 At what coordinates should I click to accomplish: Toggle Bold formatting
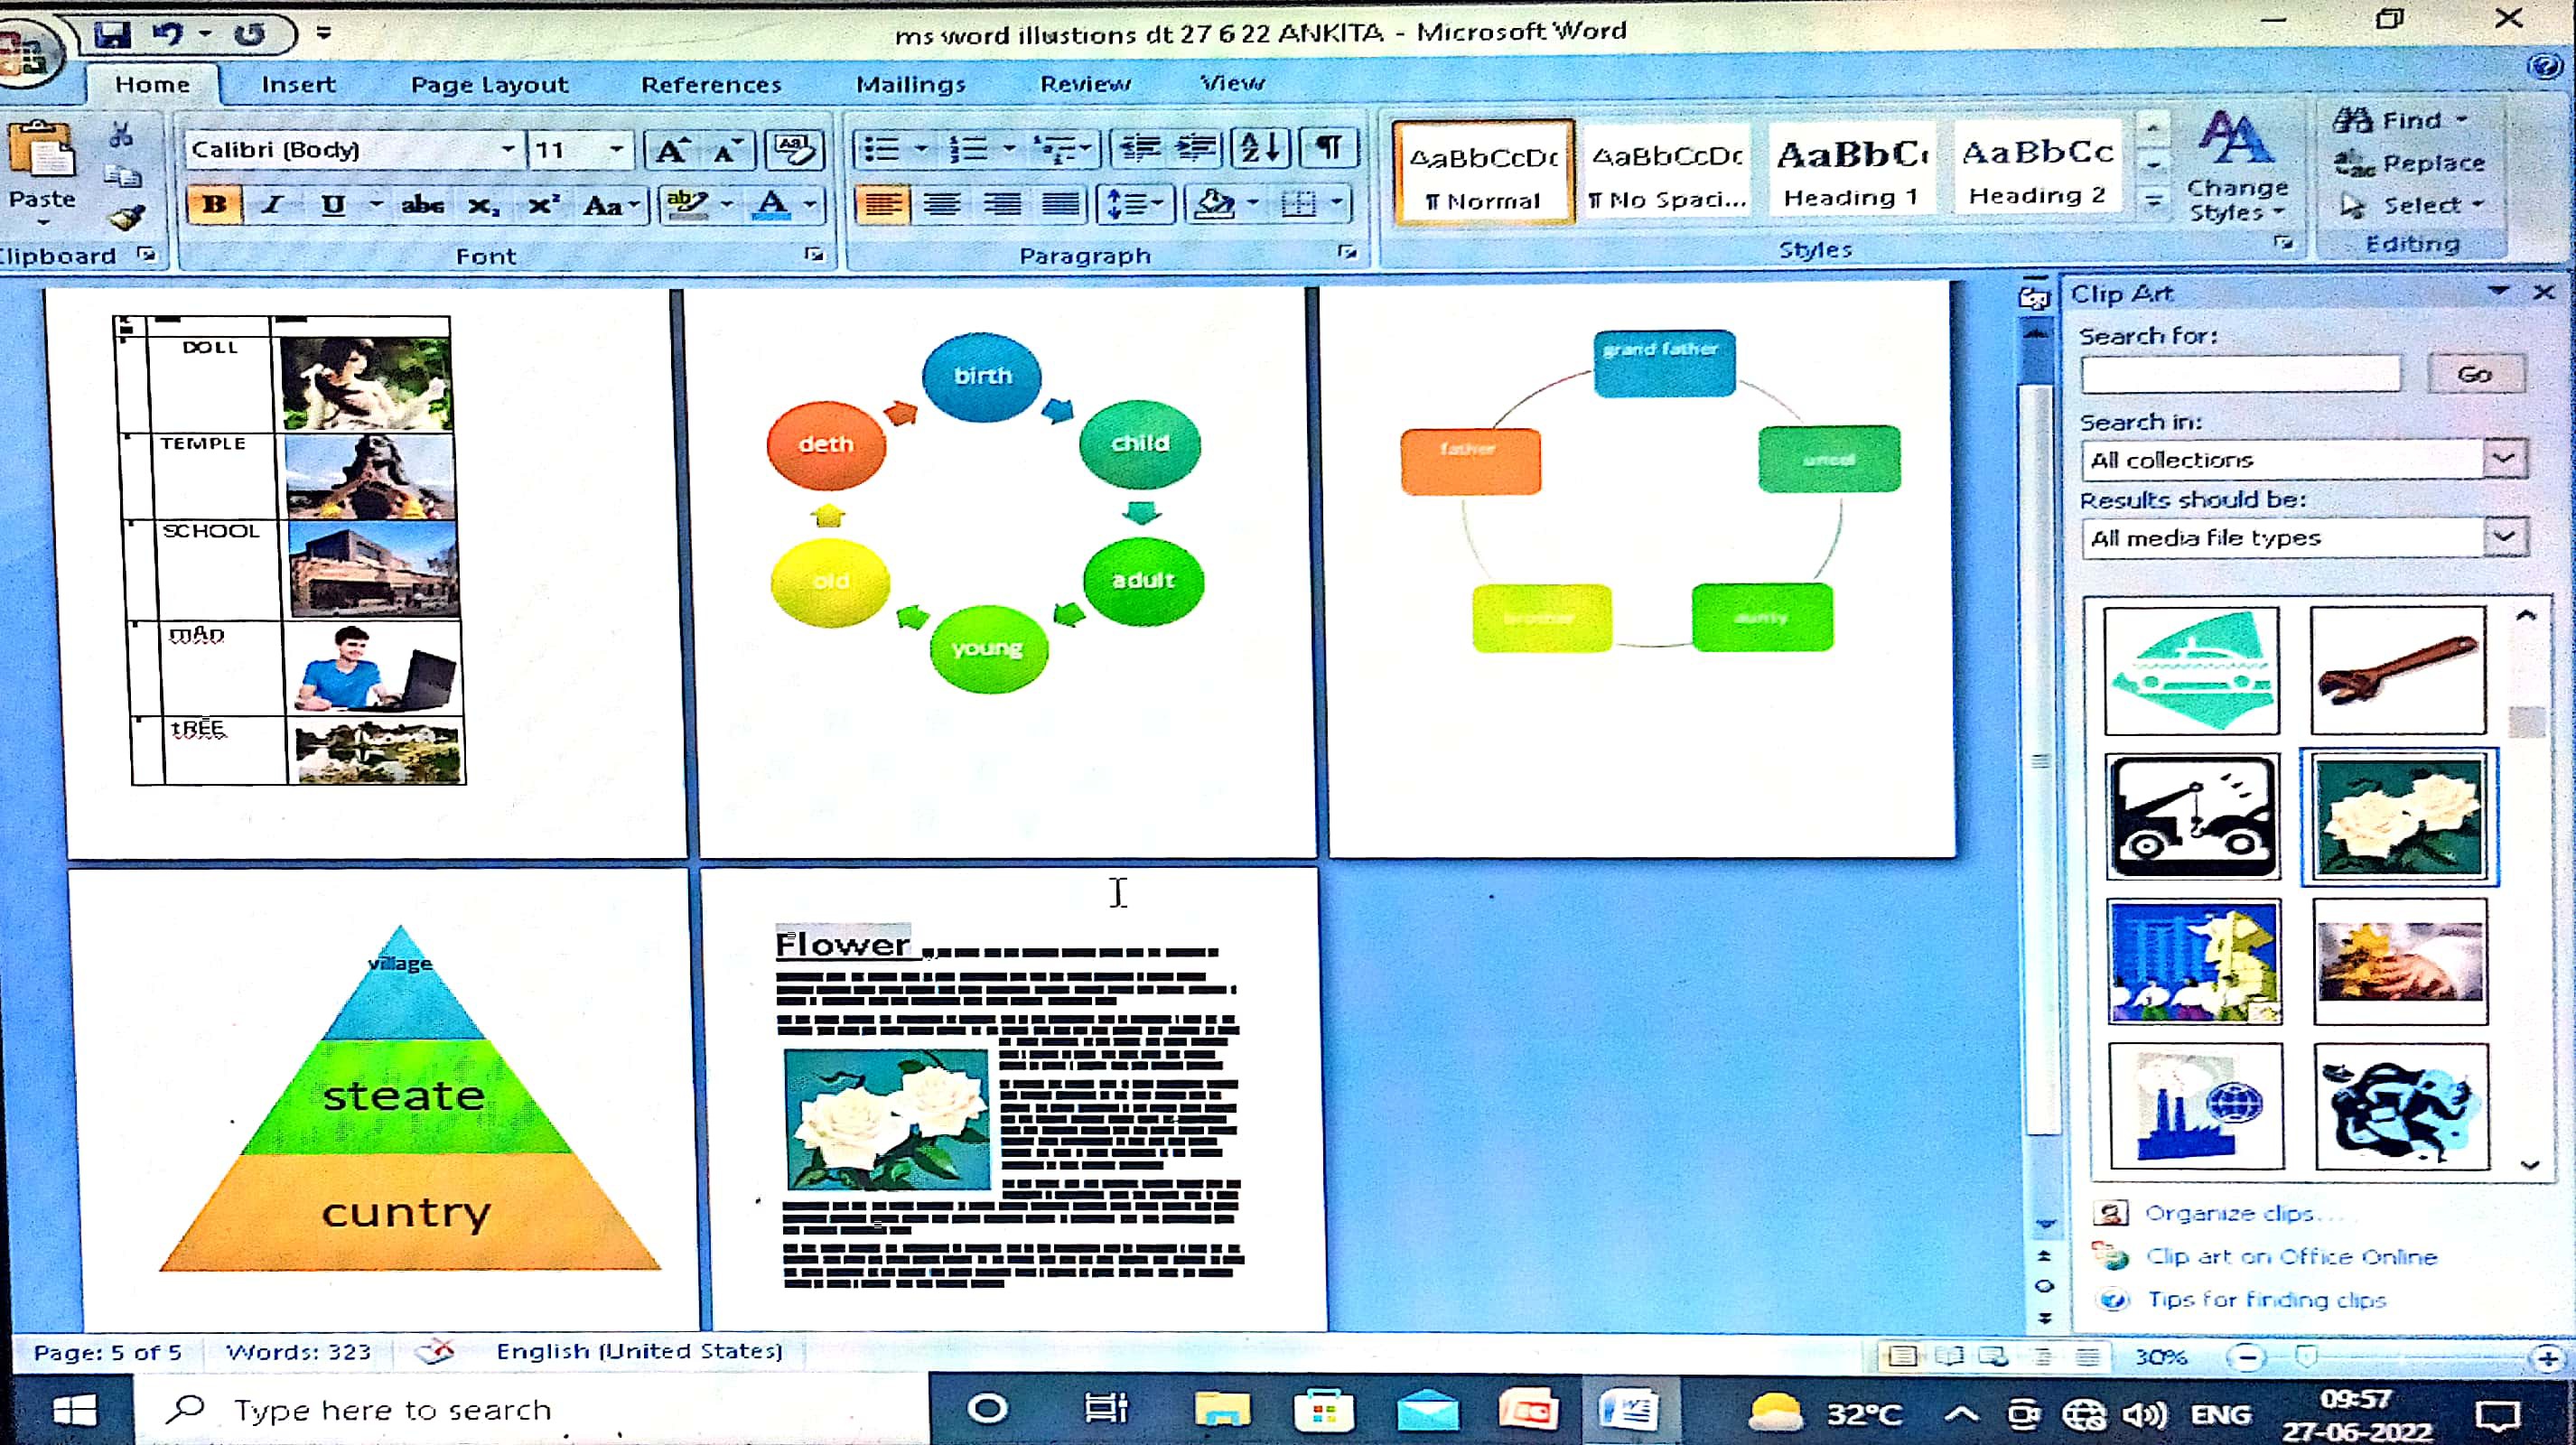click(x=214, y=205)
